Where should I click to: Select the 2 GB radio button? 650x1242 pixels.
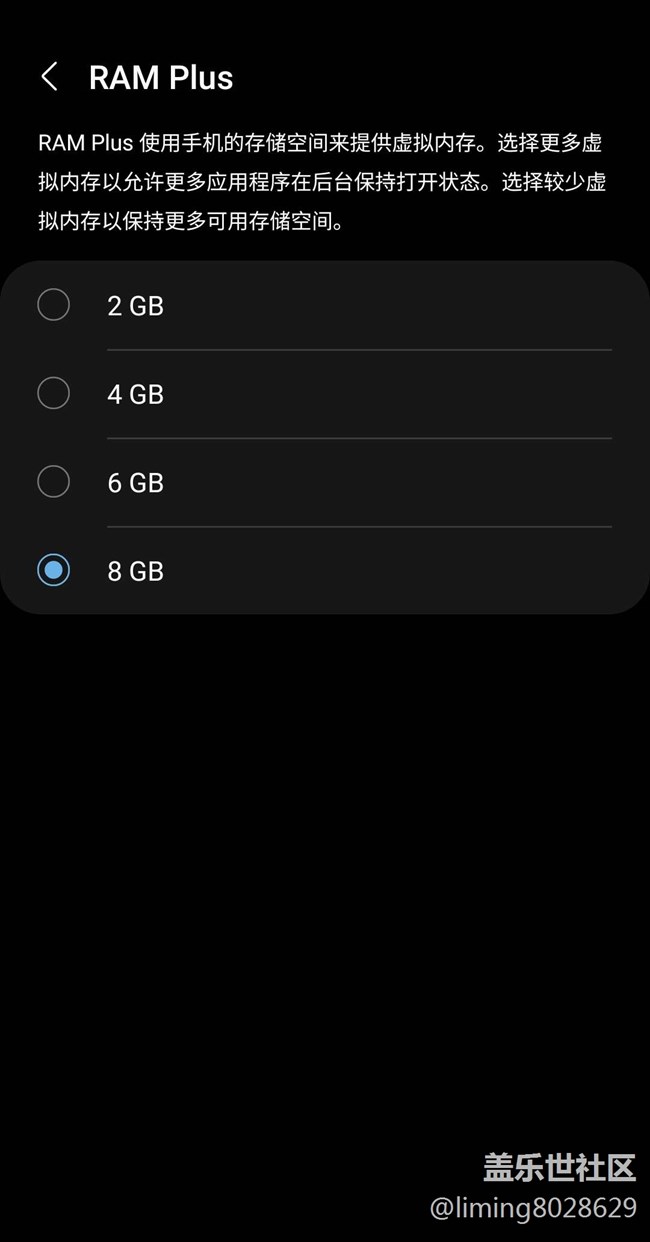53,305
